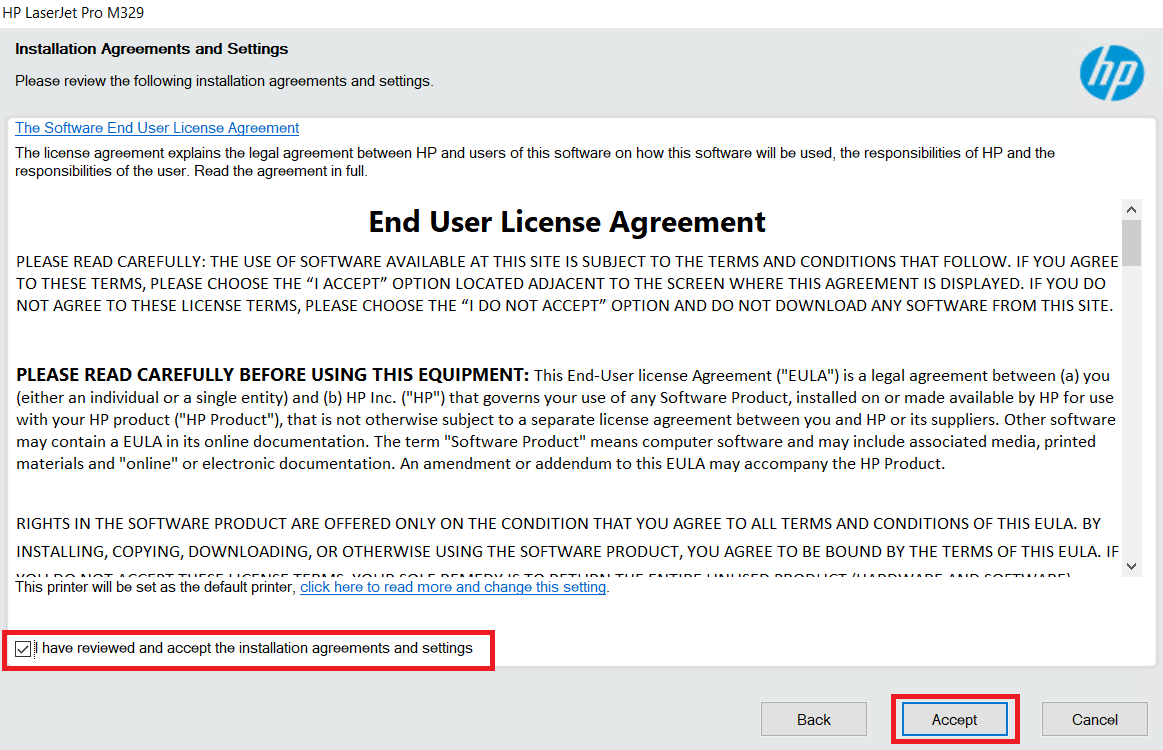
Task: Click the HP logo icon
Action: [x=1111, y=73]
